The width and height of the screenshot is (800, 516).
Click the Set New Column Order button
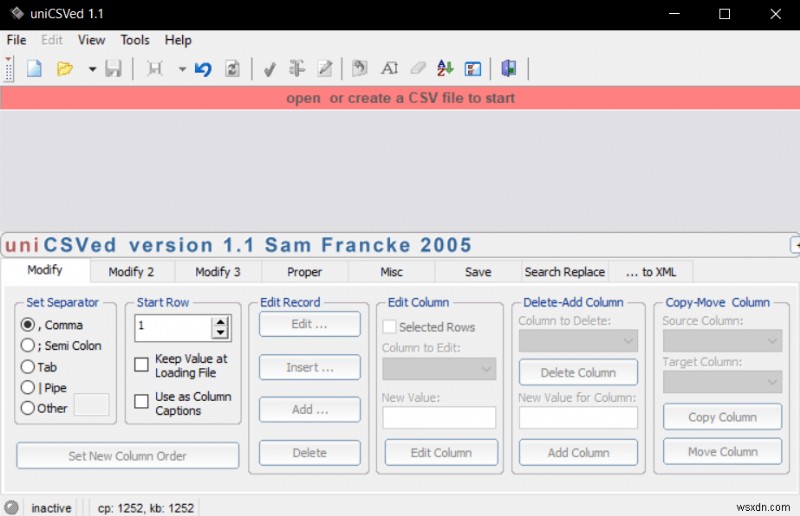(128, 456)
